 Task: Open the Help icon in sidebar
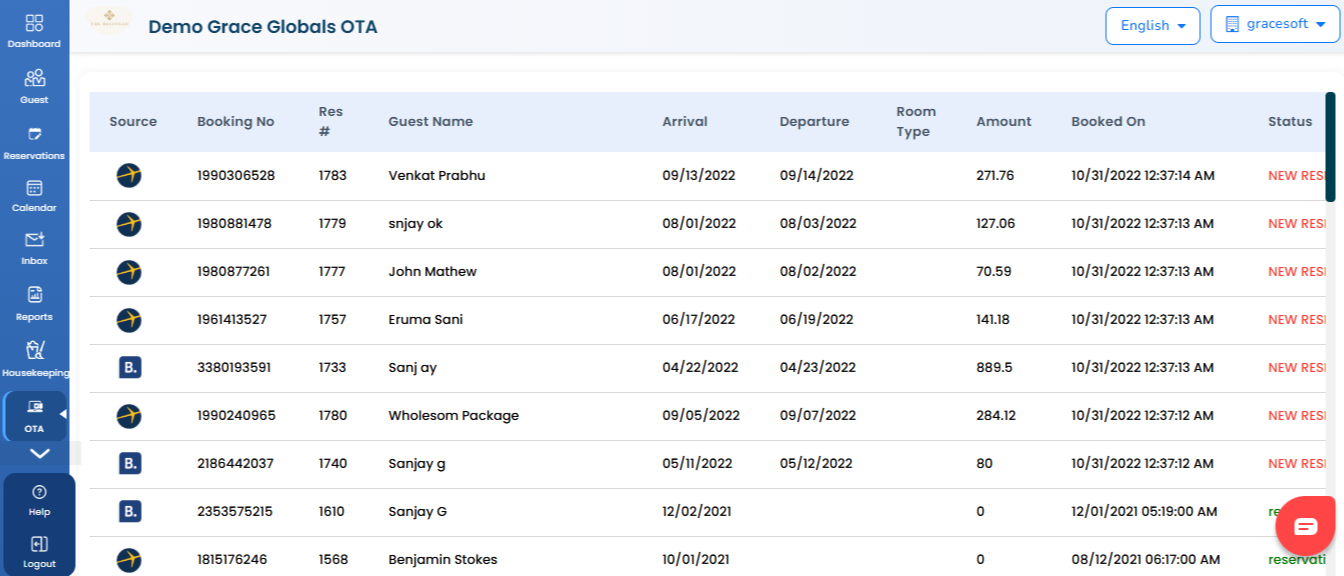tap(39, 492)
